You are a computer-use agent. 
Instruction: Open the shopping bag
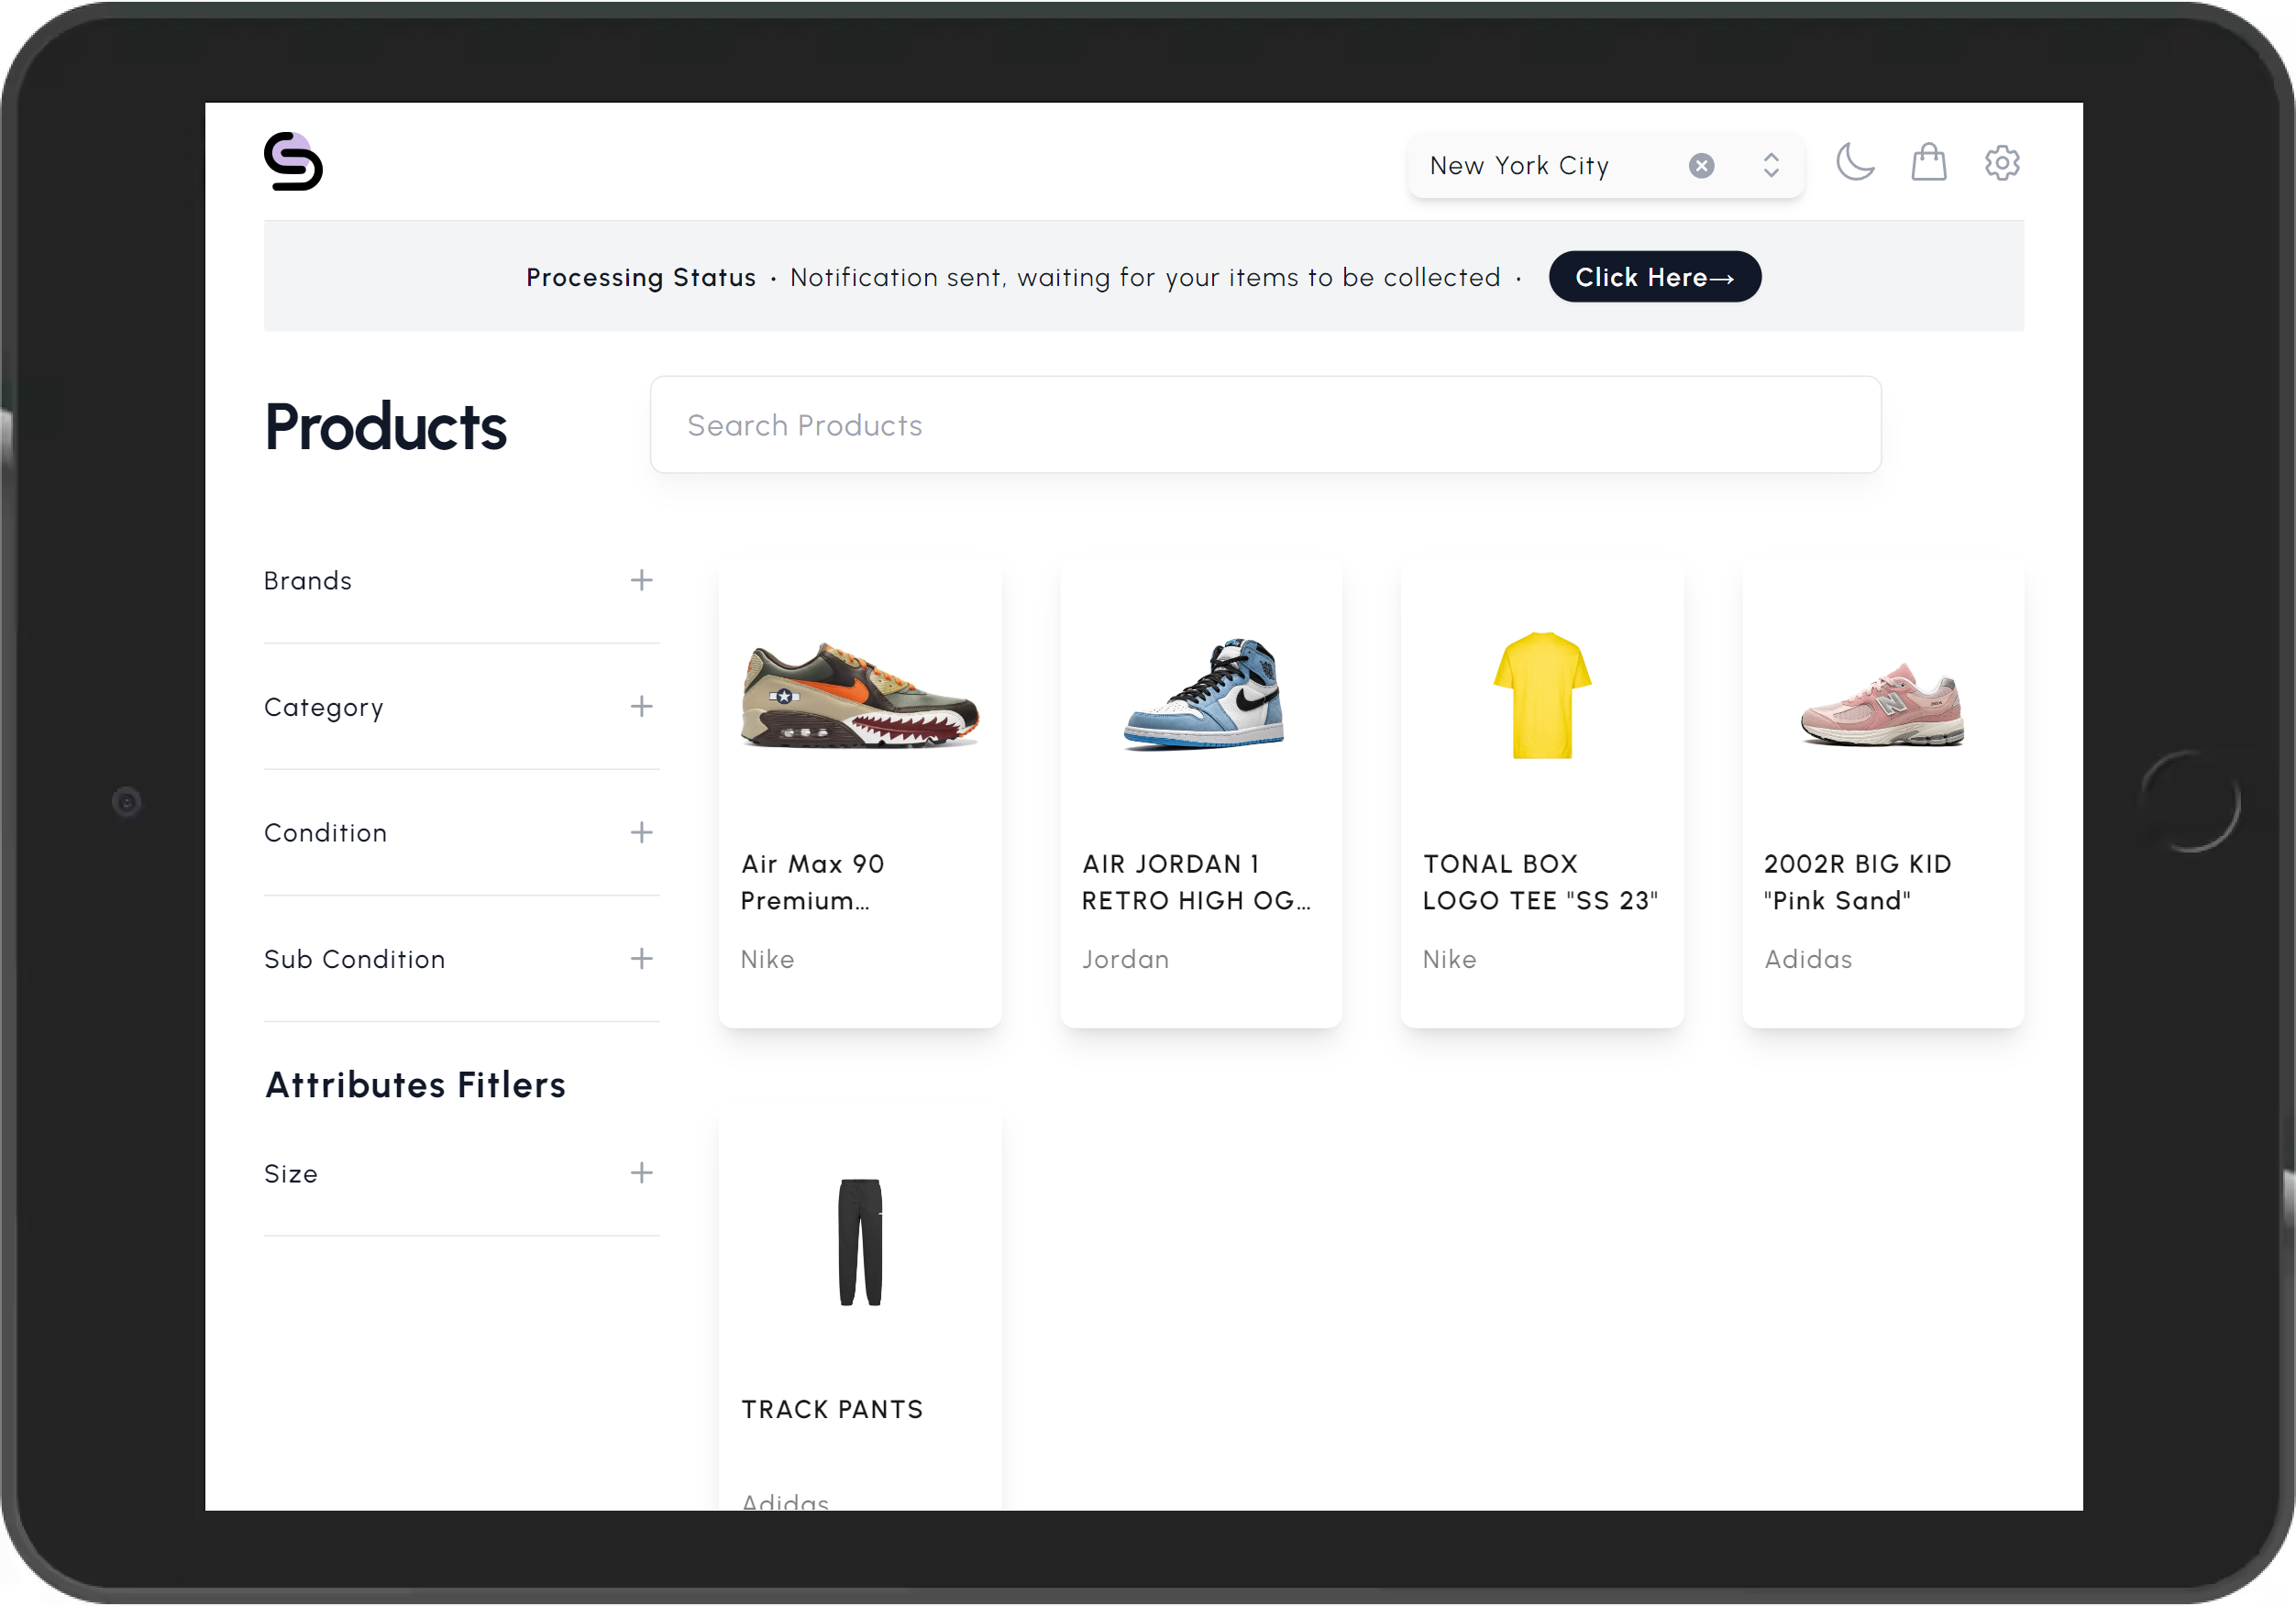pos(1929,162)
